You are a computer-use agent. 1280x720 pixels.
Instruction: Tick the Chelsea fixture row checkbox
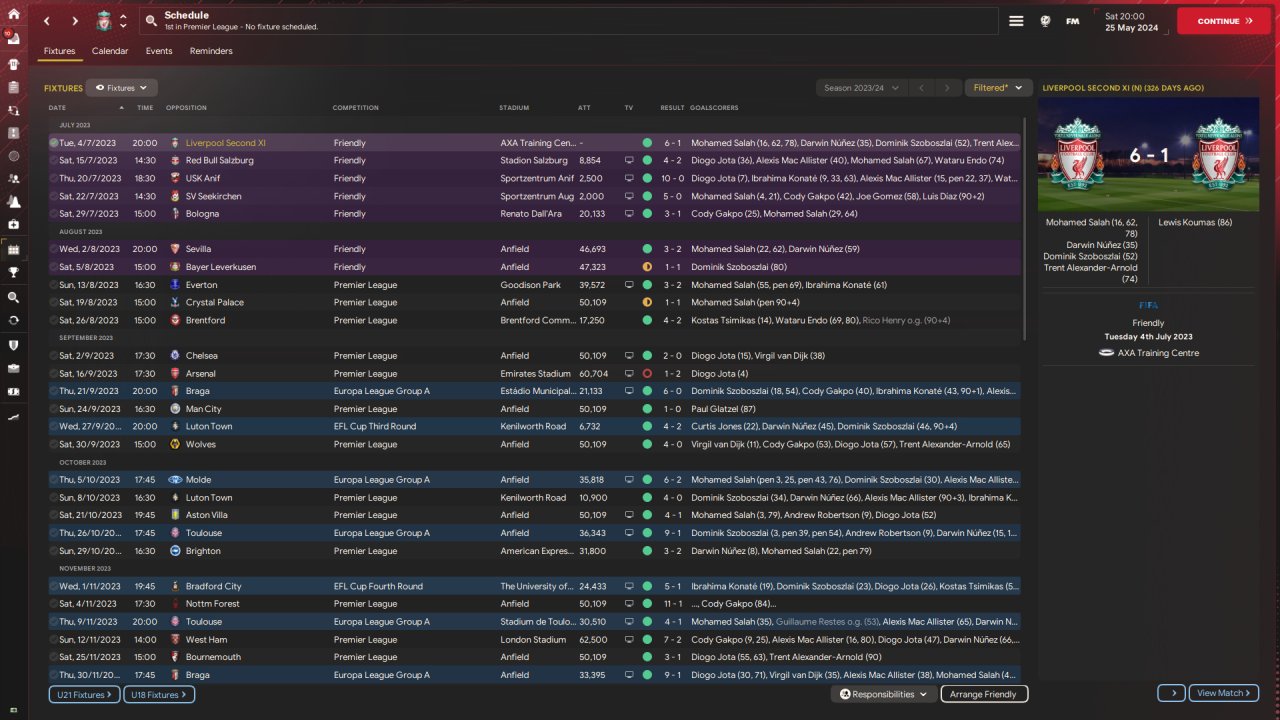pyautogui.click(x=54, y=356)
